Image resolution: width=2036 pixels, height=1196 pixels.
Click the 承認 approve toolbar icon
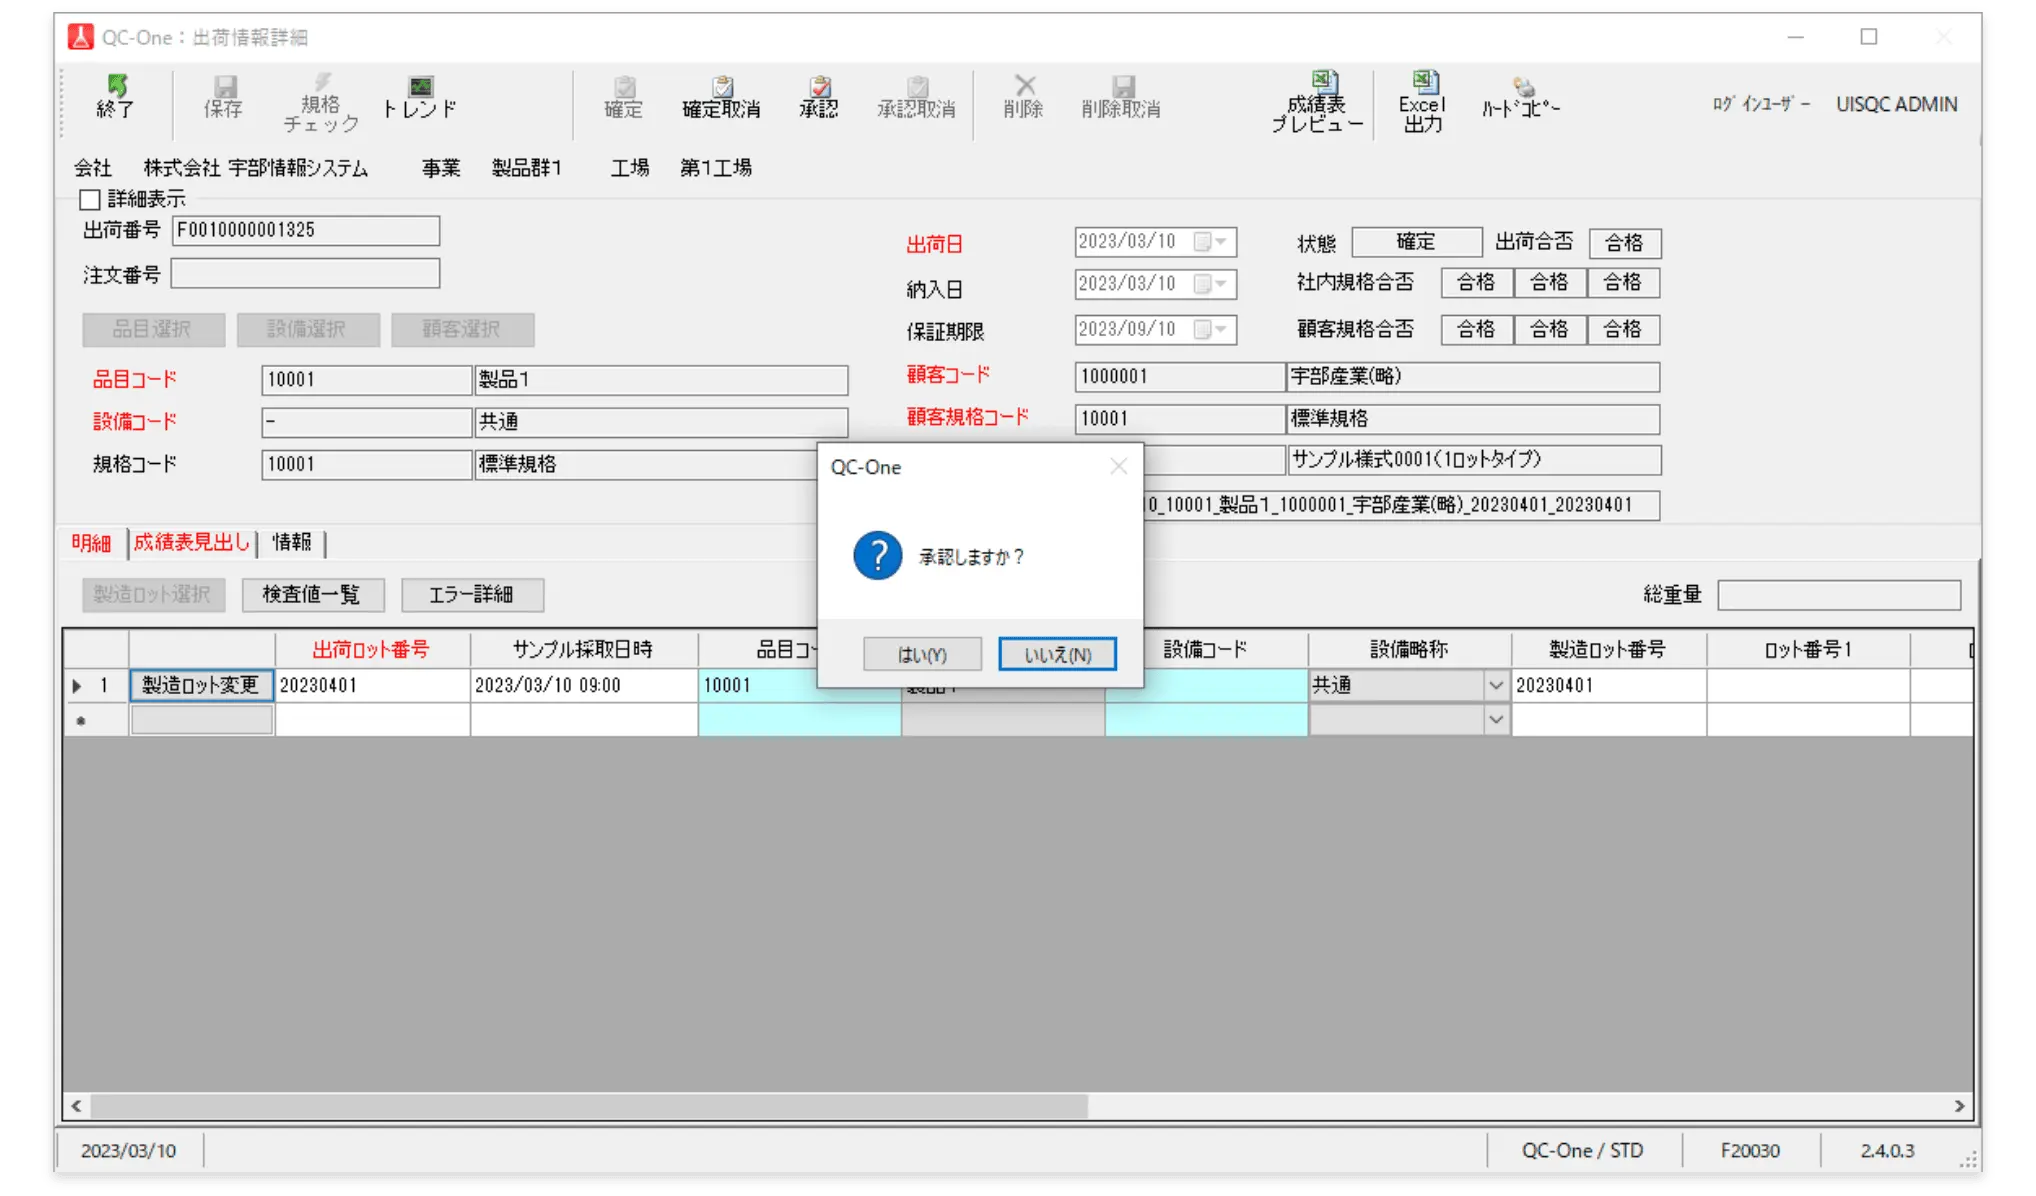tap(819, 98)
